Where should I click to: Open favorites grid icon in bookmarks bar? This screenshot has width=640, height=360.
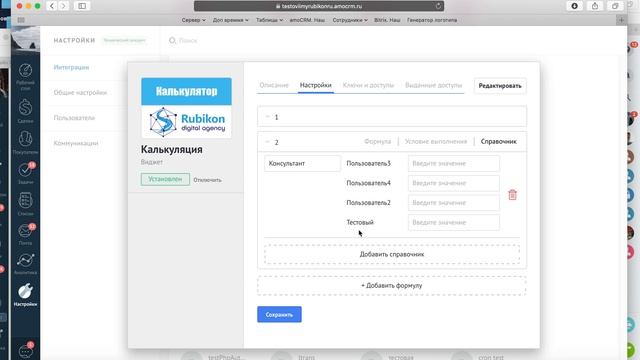(x=21, y=20)
